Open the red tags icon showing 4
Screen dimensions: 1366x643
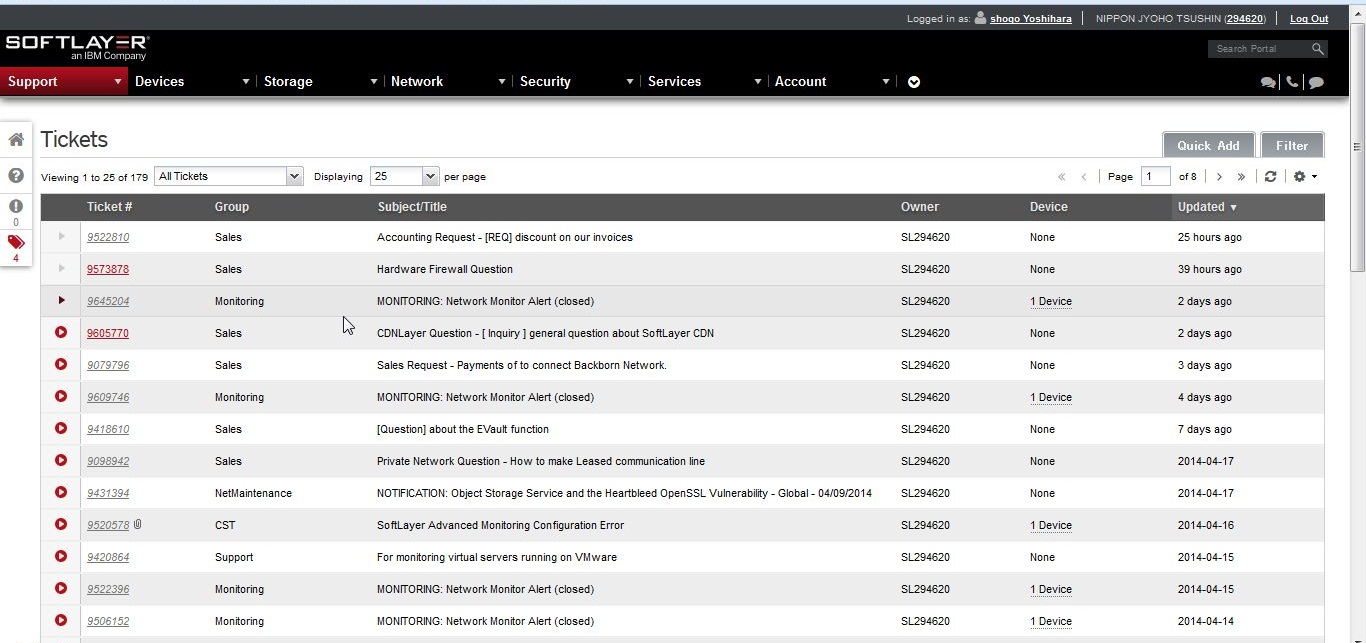pos(16,242)
